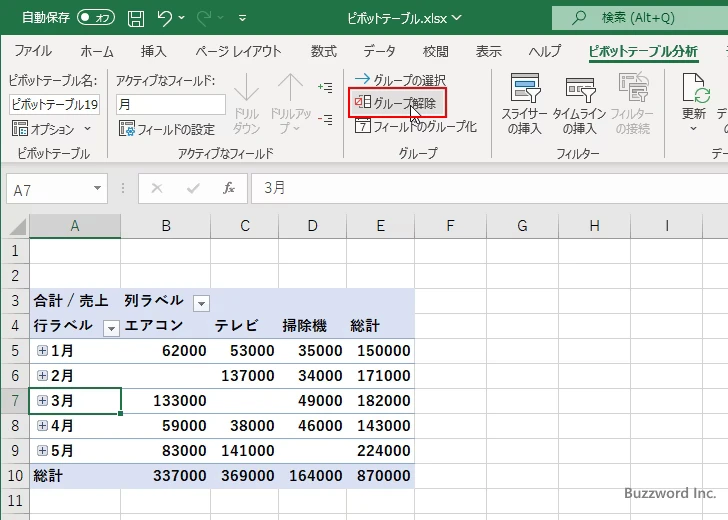Select column A header
This screenshot has width=728, height=520.
(x=75, y=226)
